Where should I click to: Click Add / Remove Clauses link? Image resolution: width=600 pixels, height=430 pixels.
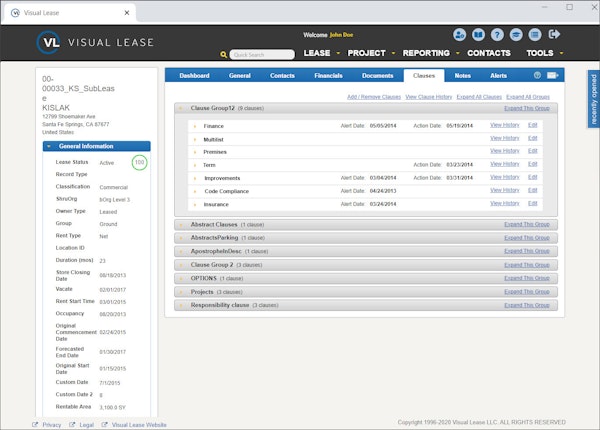[x=374, y=97]
